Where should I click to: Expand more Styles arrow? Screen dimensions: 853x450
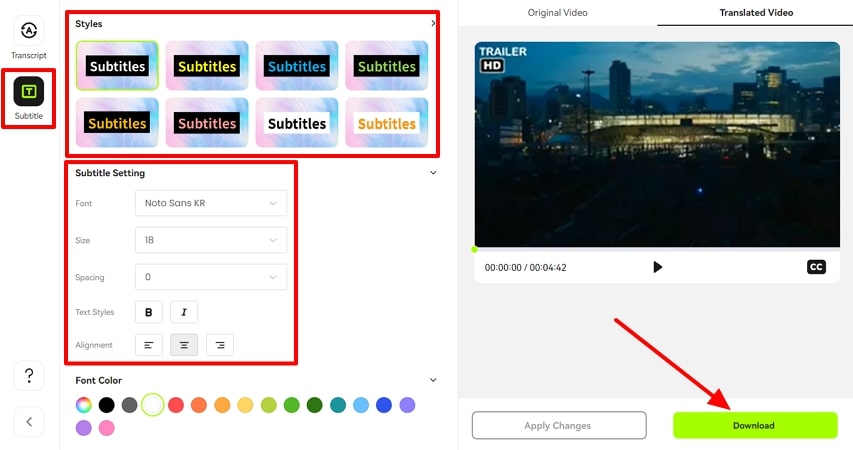[433, 23]
